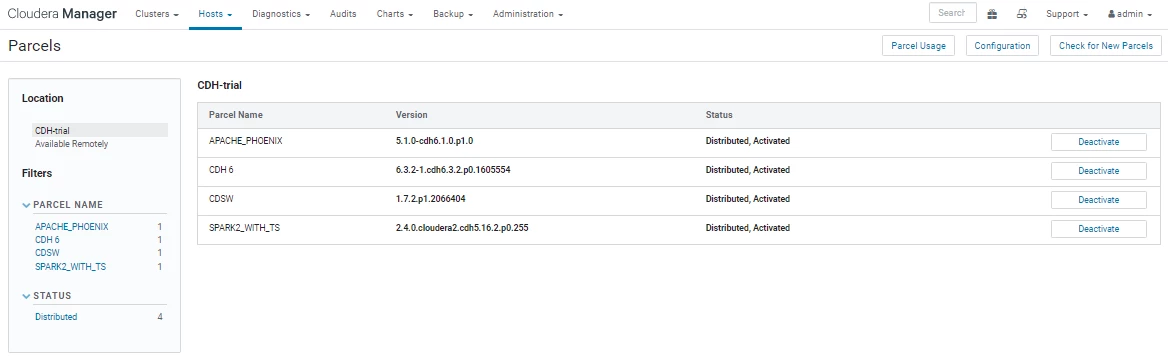Filter by CDH 6 parcel name
Screen dimensions: 1168x363
point(47,240)
